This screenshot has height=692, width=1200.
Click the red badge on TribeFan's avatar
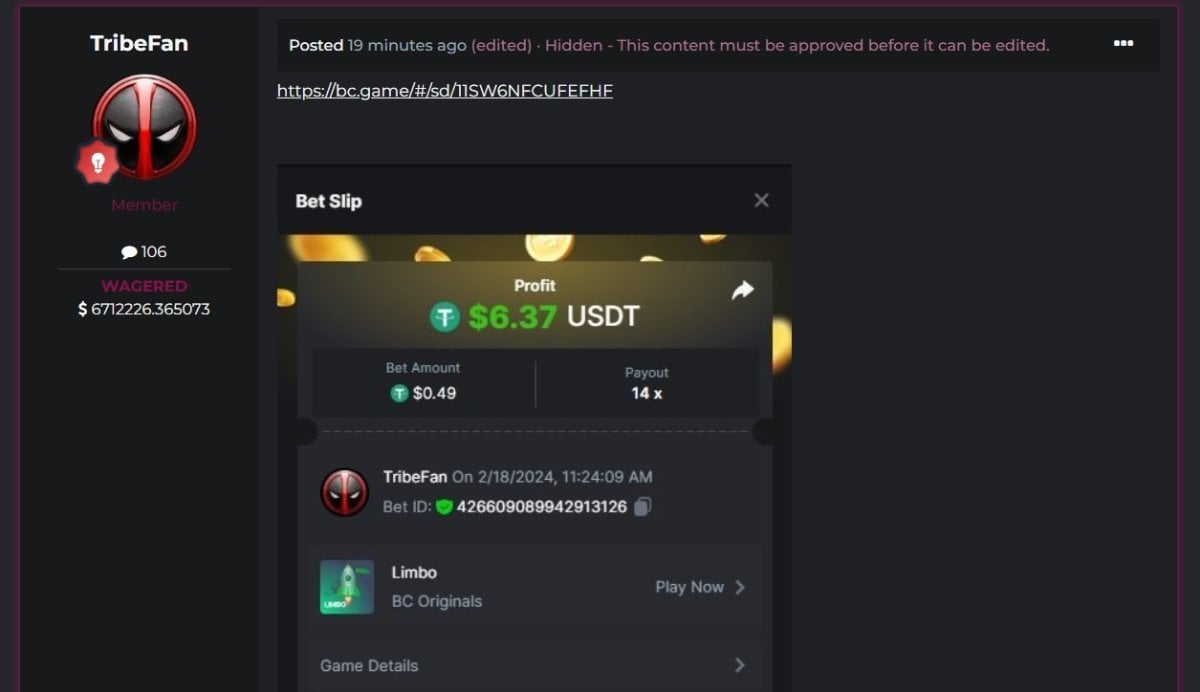[97, 162]
